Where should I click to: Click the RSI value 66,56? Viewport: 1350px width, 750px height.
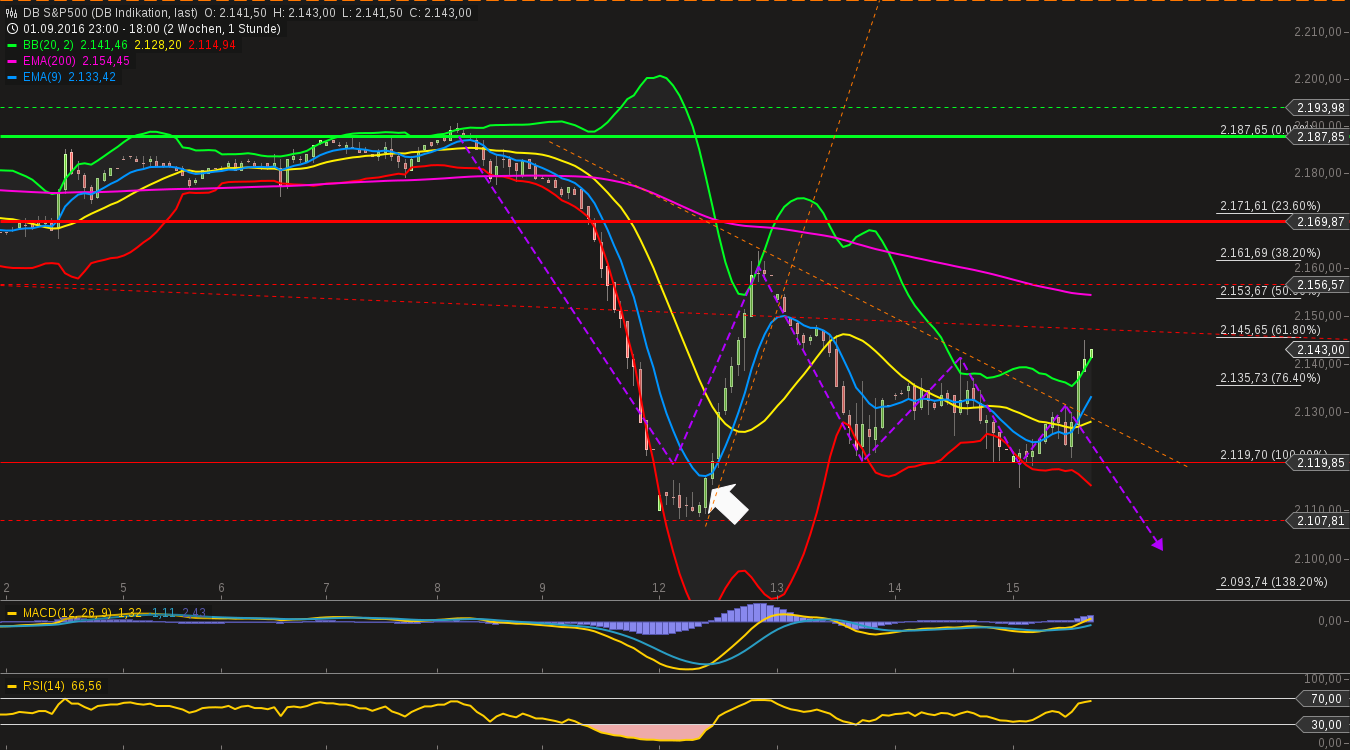coord(87,686)
